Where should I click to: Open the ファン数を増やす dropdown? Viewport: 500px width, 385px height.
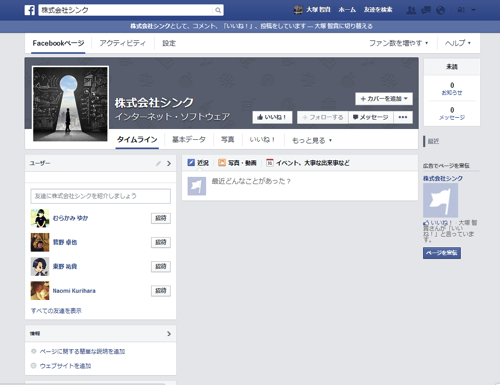pyautogui.click(x=398, y=43)
